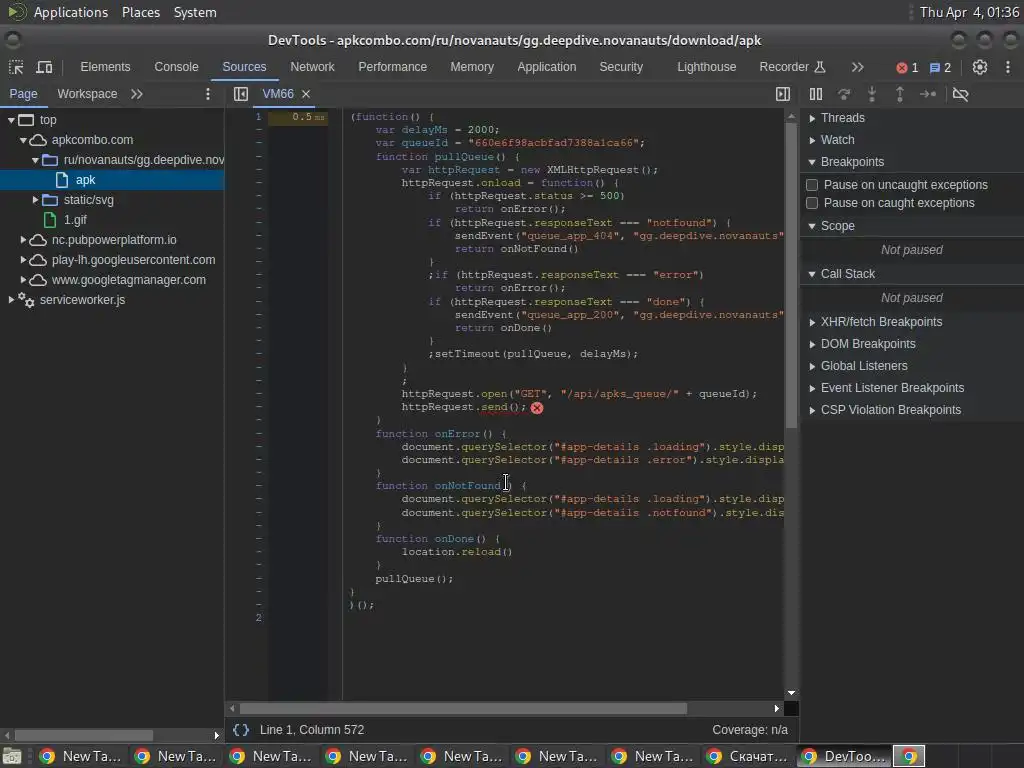Screen dimensions: 1024x768
Task: Open the Console tab
Action: [x=176, y=67]
